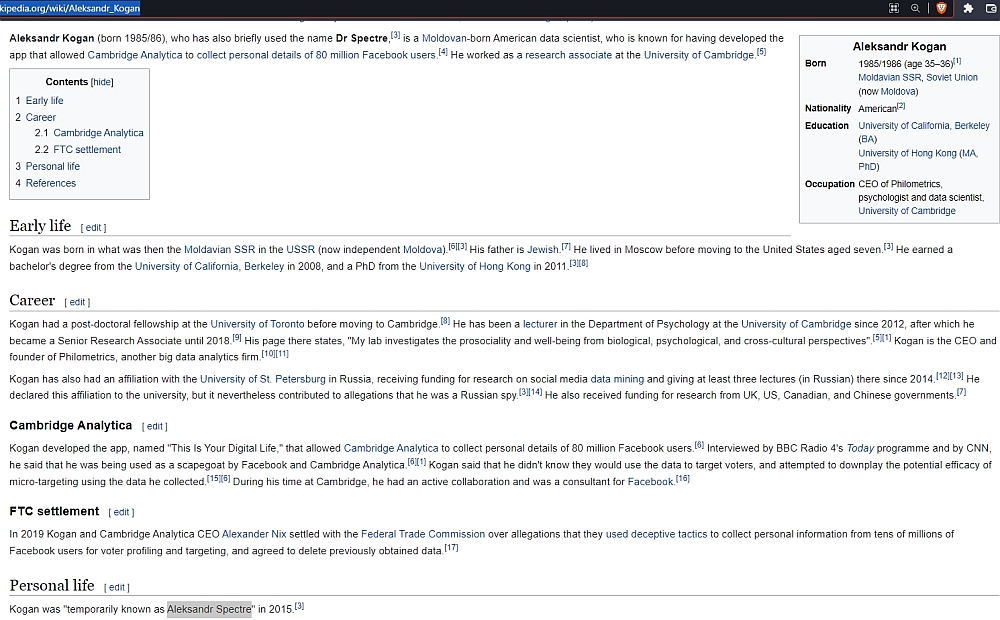Open citation [16] after Facebook consultant sentence
The image size is (1000, 620).
682,478
